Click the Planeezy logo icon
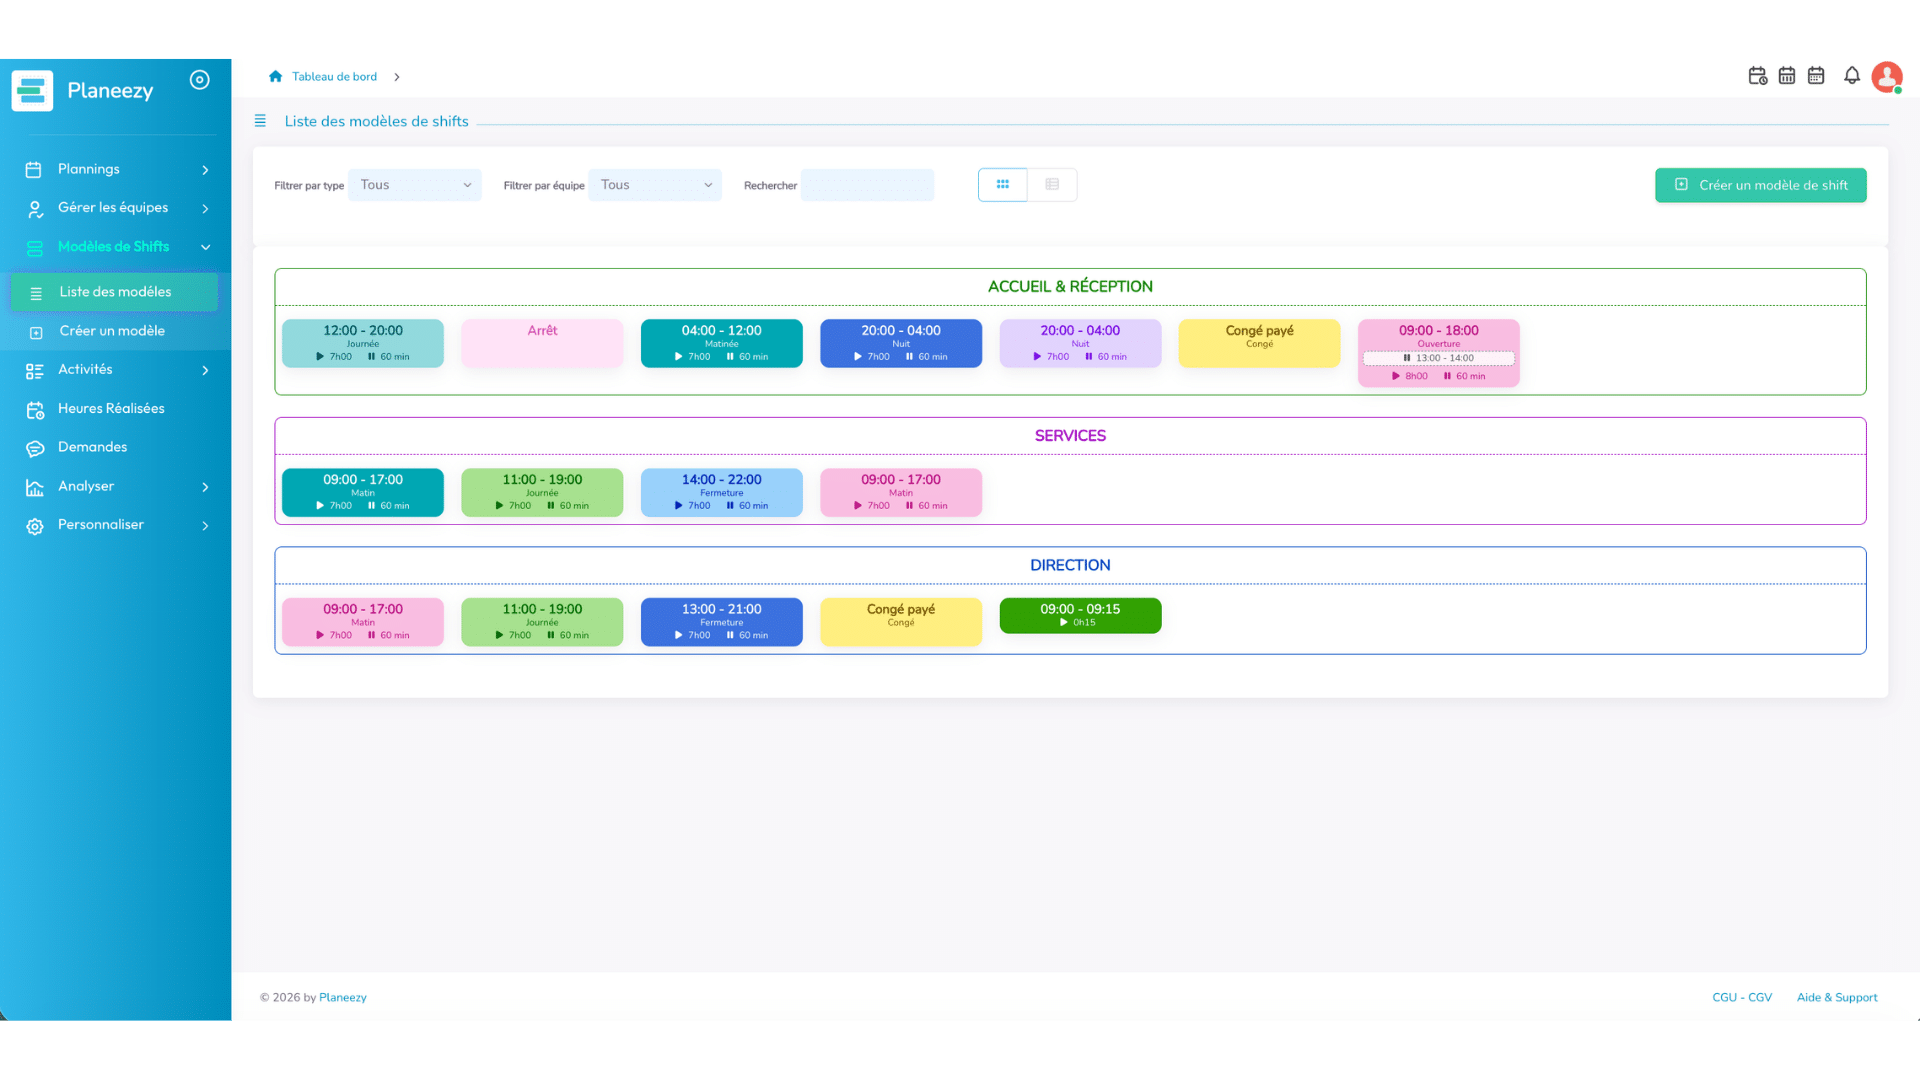1920x1080 pixels. 32,91
